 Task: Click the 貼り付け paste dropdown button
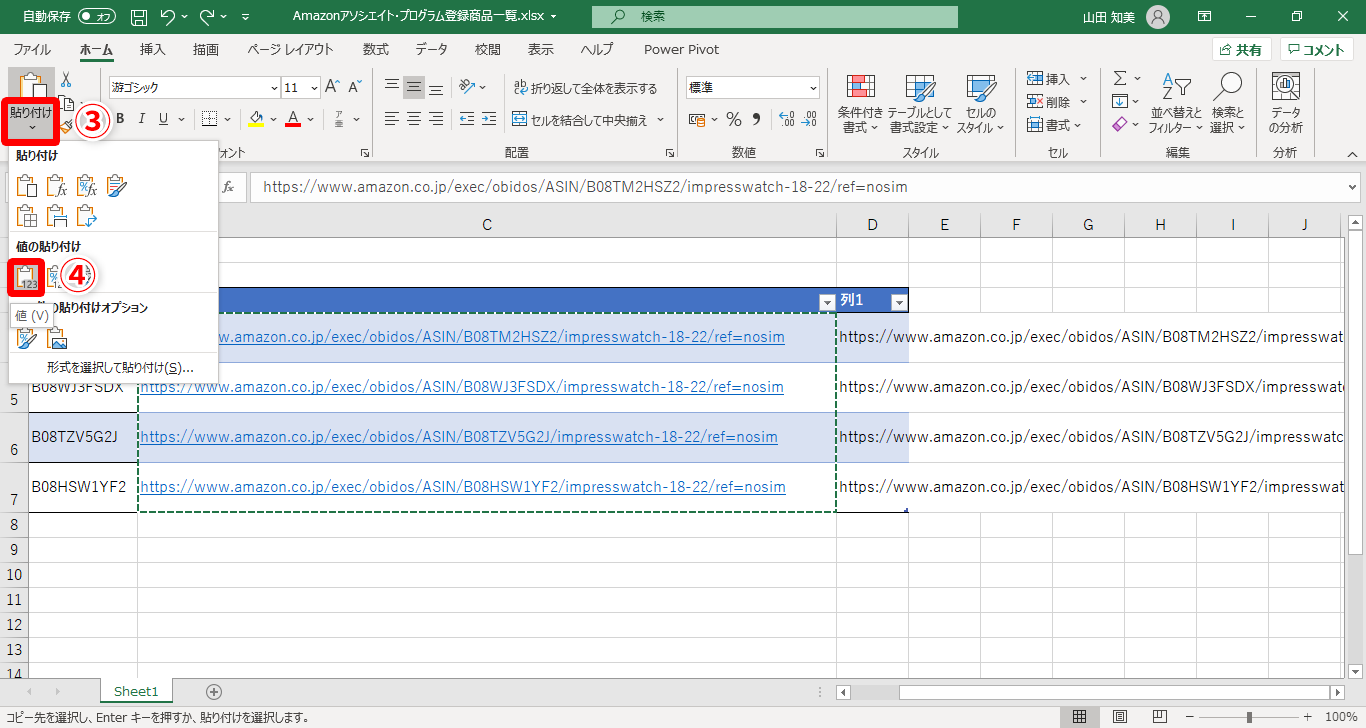pos(31,120)
